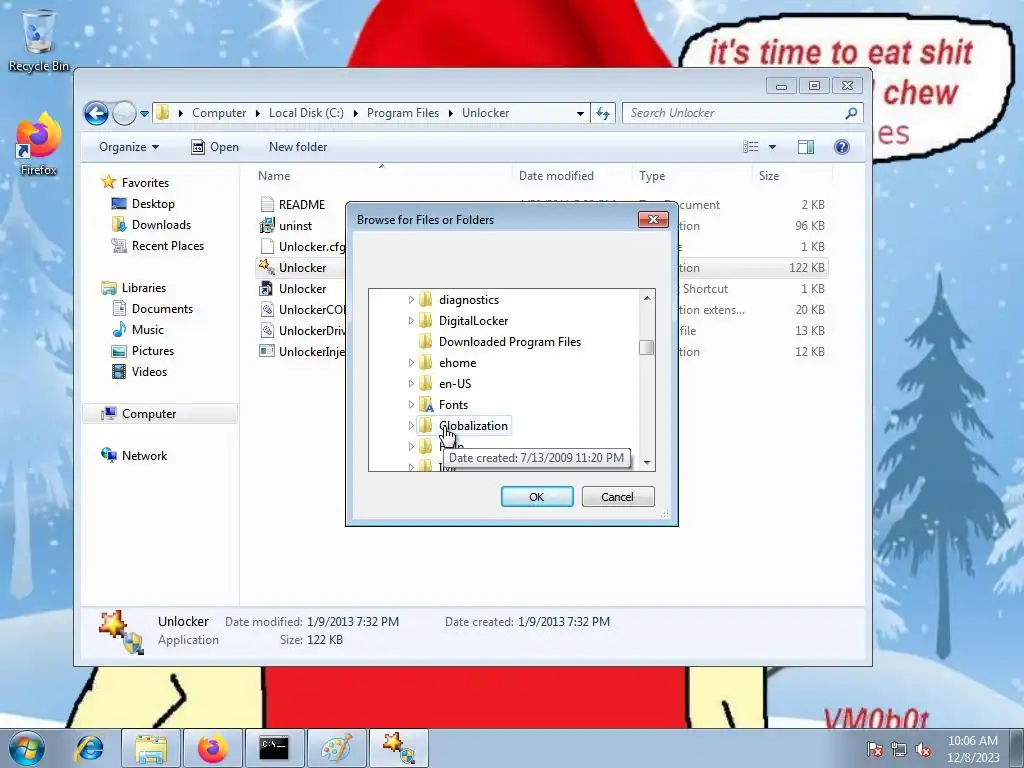Open Explorer help question-mark icon

(842, 147)
